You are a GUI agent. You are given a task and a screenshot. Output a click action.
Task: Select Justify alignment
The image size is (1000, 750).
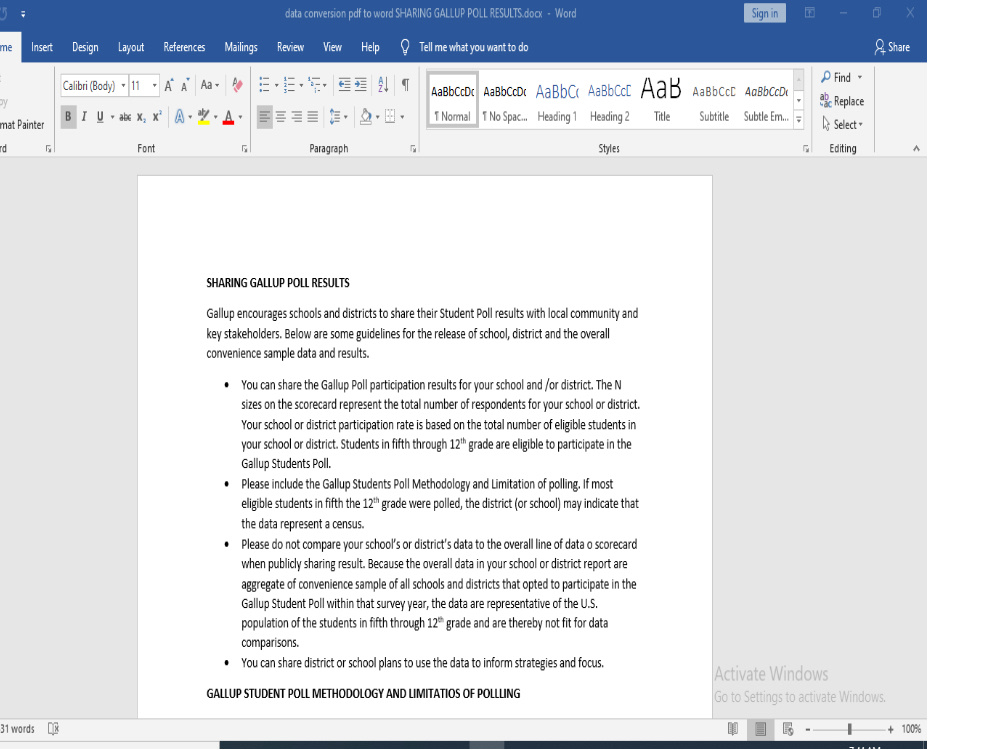point(312,117)
